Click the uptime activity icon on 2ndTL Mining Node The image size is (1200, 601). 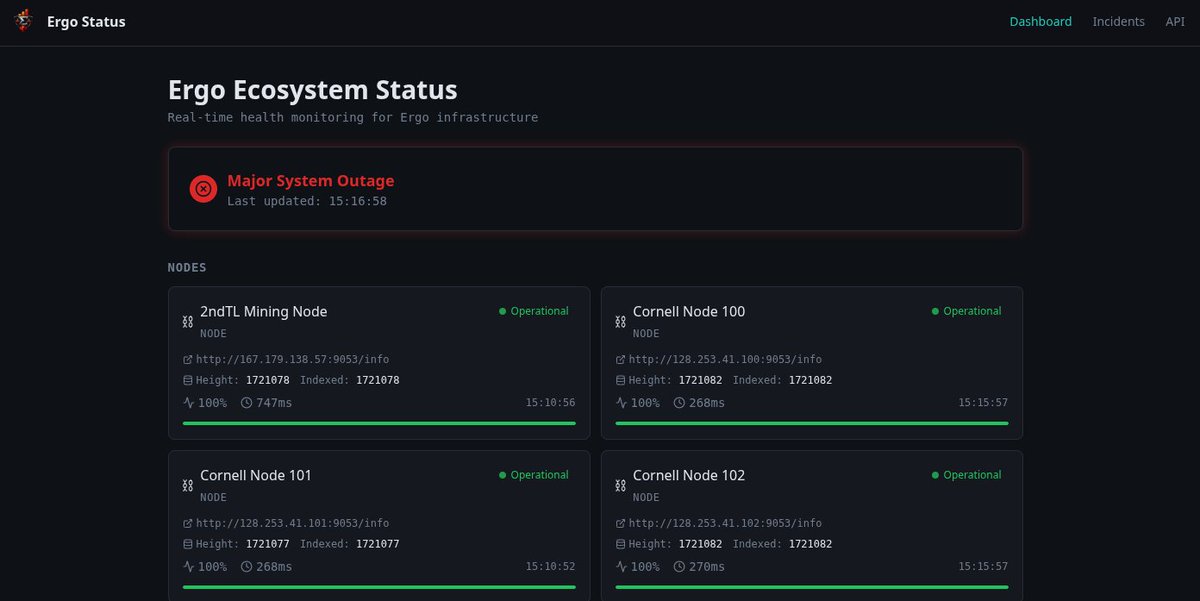(187, 403)
